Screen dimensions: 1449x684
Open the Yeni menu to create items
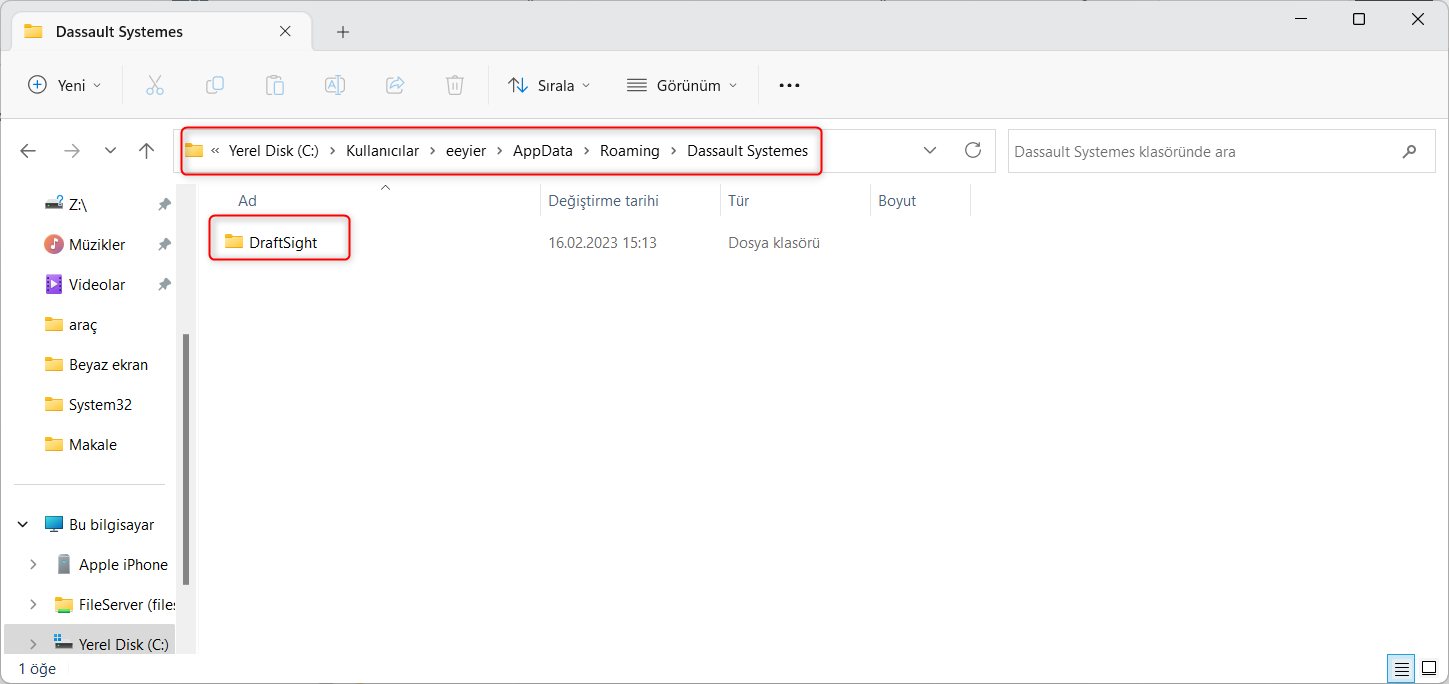pyautogui.click(x=64, y=85)
